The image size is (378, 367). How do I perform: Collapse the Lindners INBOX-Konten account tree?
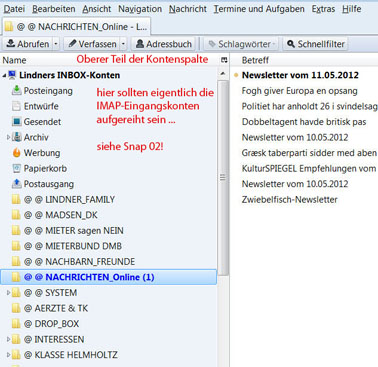click(4, 76)
